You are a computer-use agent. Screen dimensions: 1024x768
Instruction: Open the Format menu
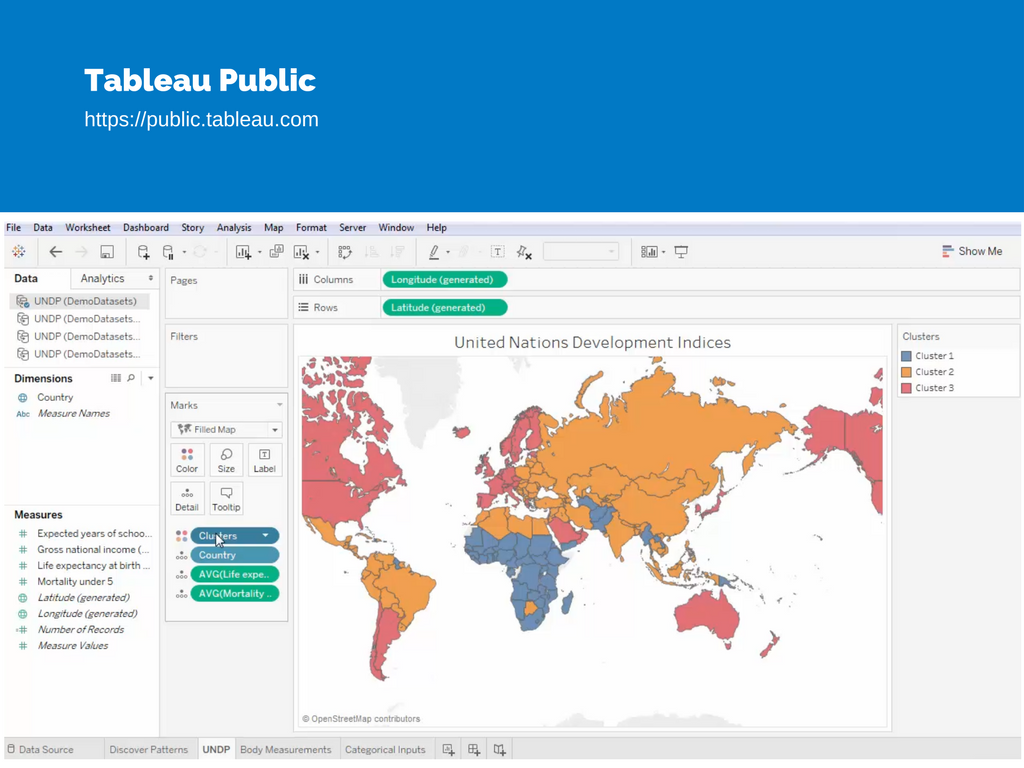point(311,228)
